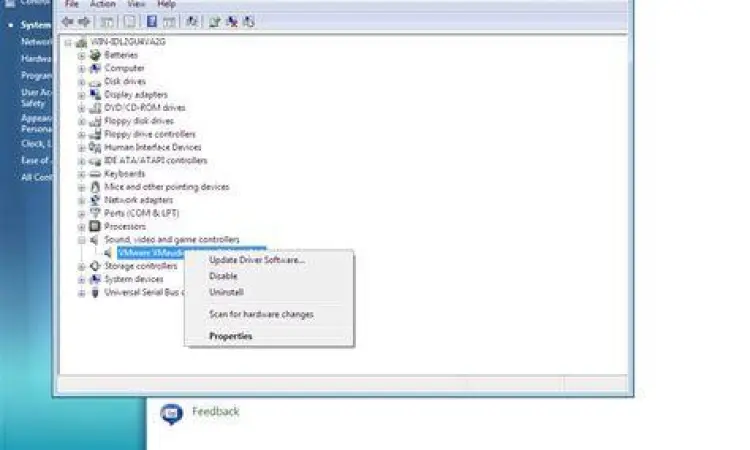Screen dimensions: 750x450
Task: Open the Action menu
Action: tap(103, 4)
